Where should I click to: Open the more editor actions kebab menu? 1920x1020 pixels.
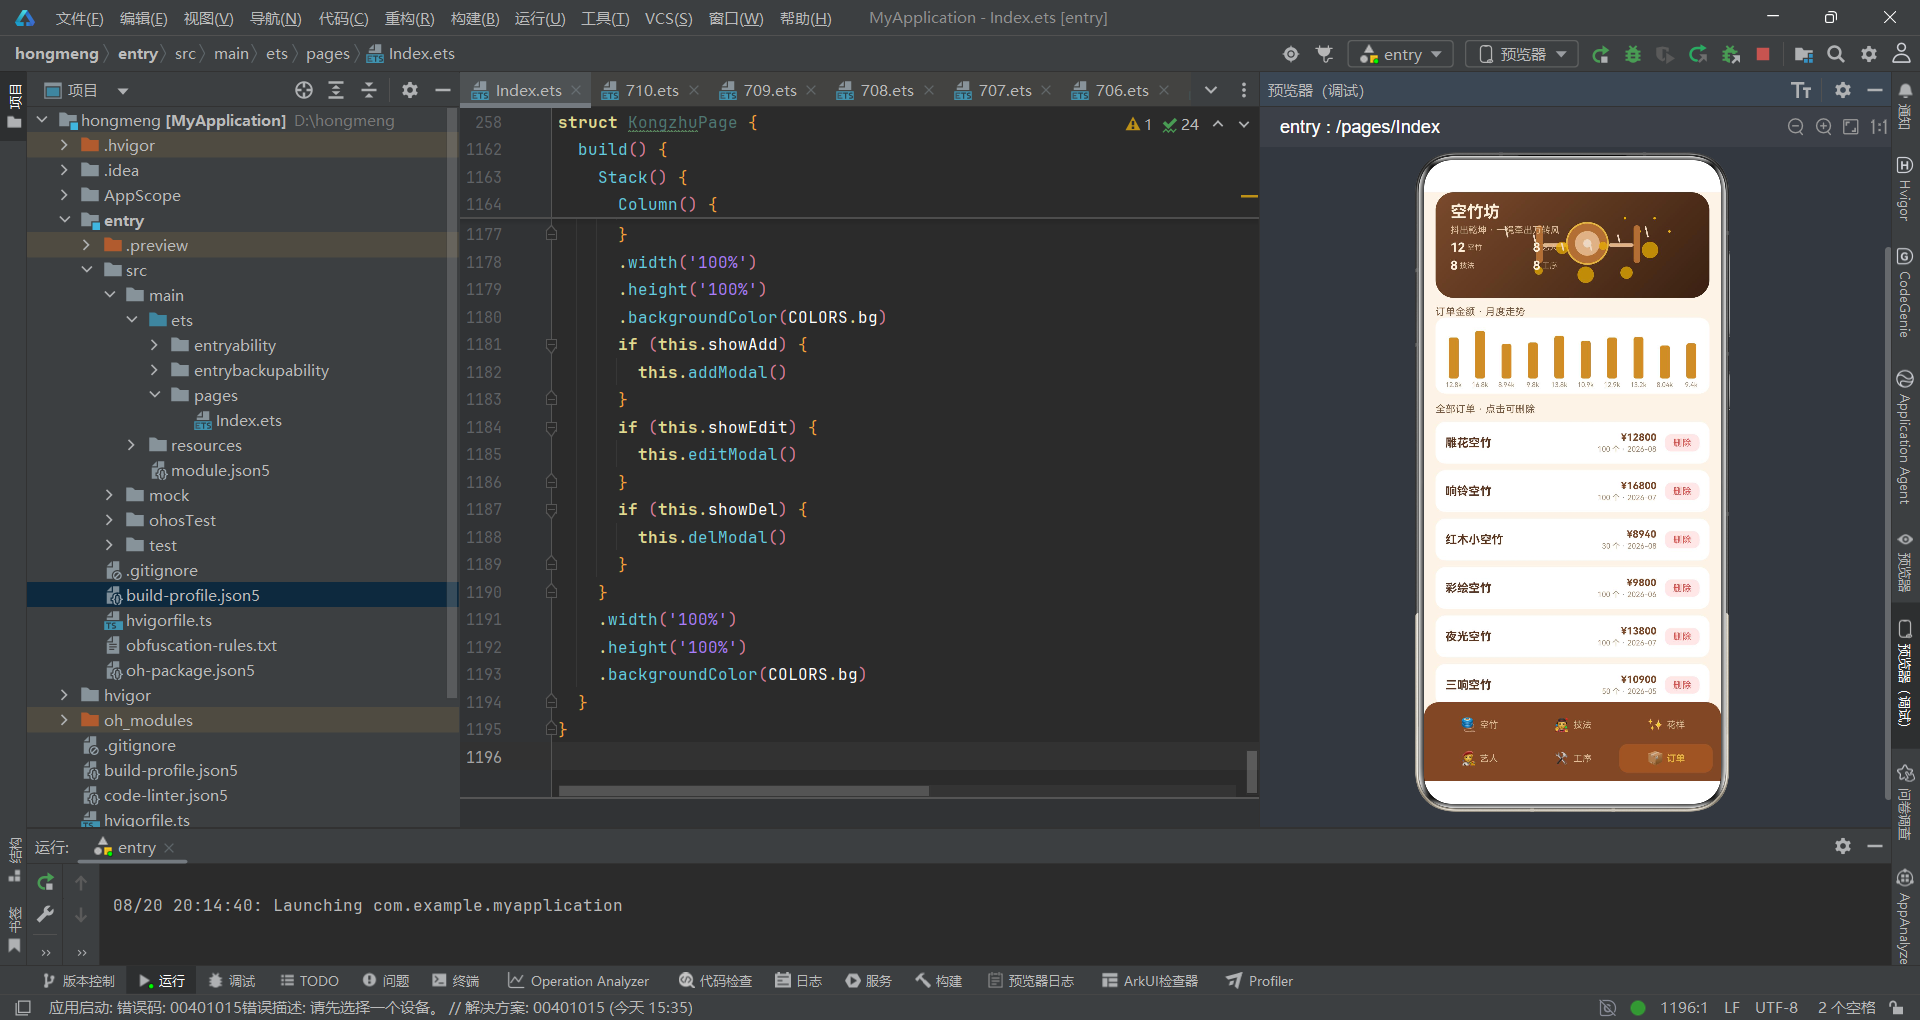point(1244,90)
